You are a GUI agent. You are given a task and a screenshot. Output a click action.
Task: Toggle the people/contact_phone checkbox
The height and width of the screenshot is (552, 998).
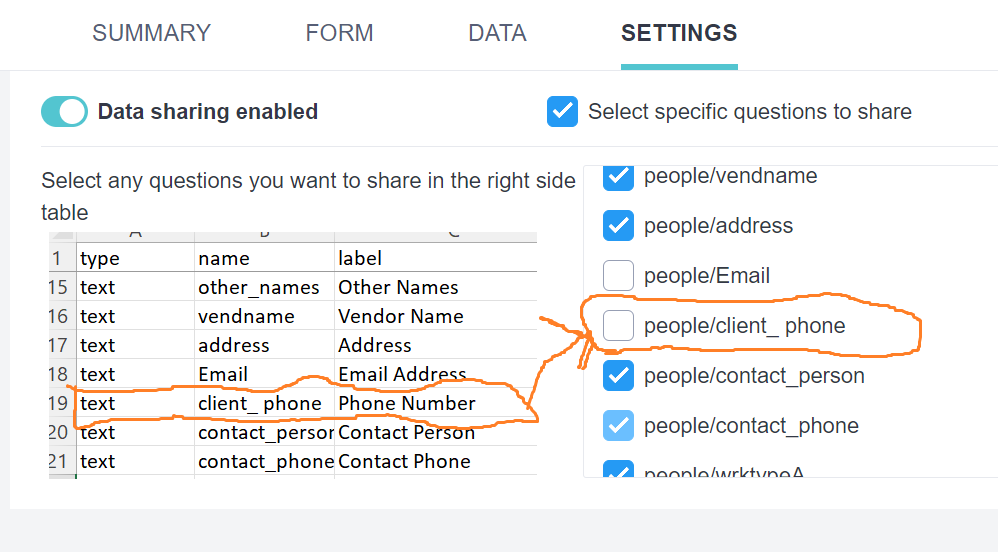tap(619, 426)
